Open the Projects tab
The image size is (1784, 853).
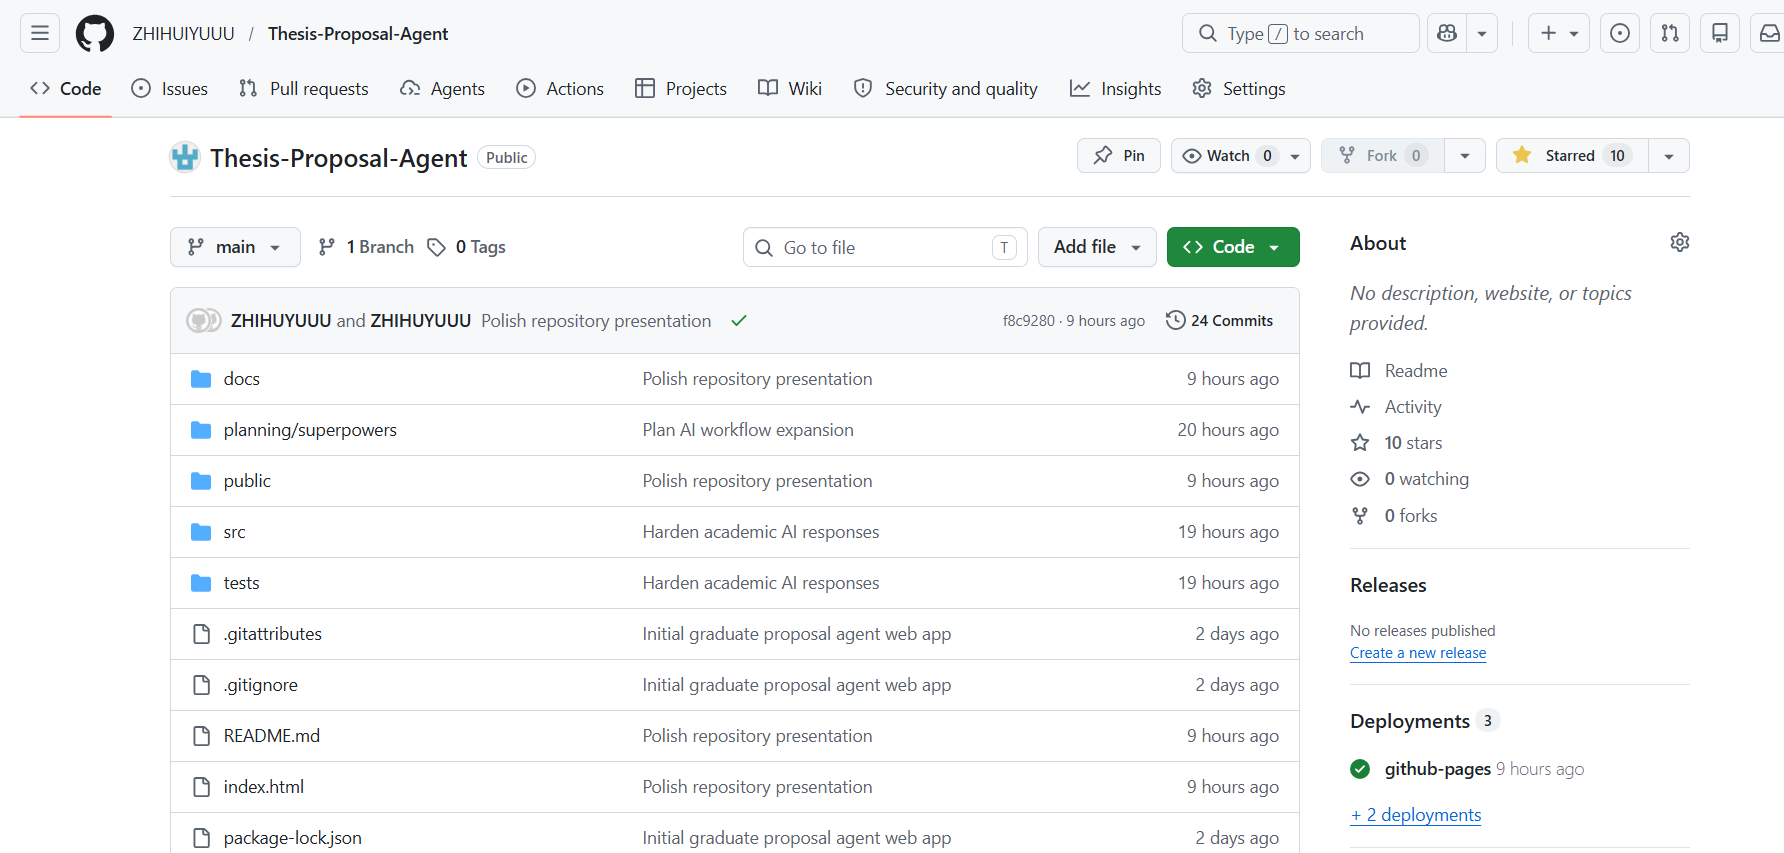(x=681, y=89)
